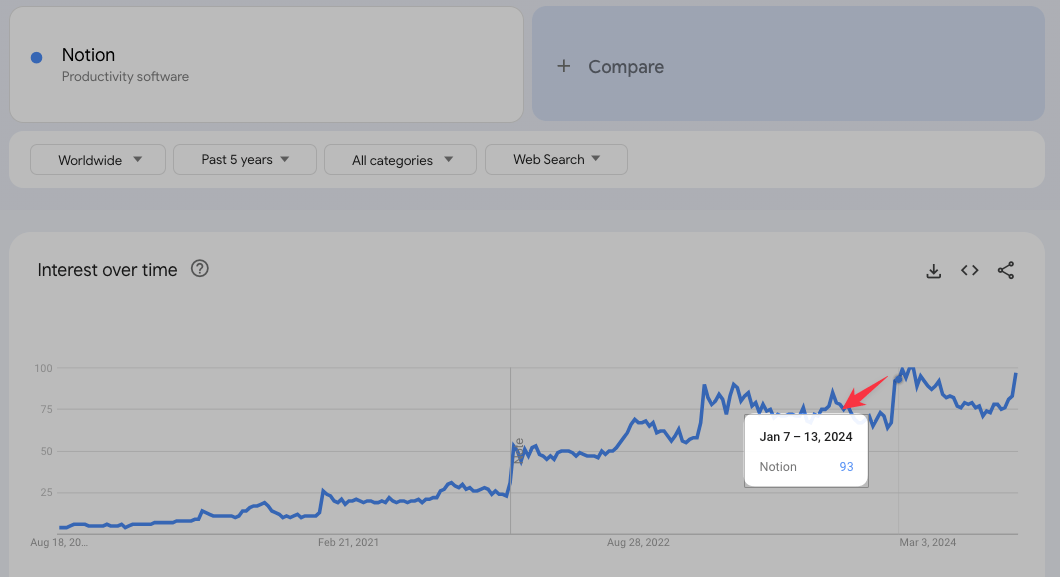Click the plus icon in the Compare box
The width and height of the screenshot is (1060, 577).
tap(563, 66)
